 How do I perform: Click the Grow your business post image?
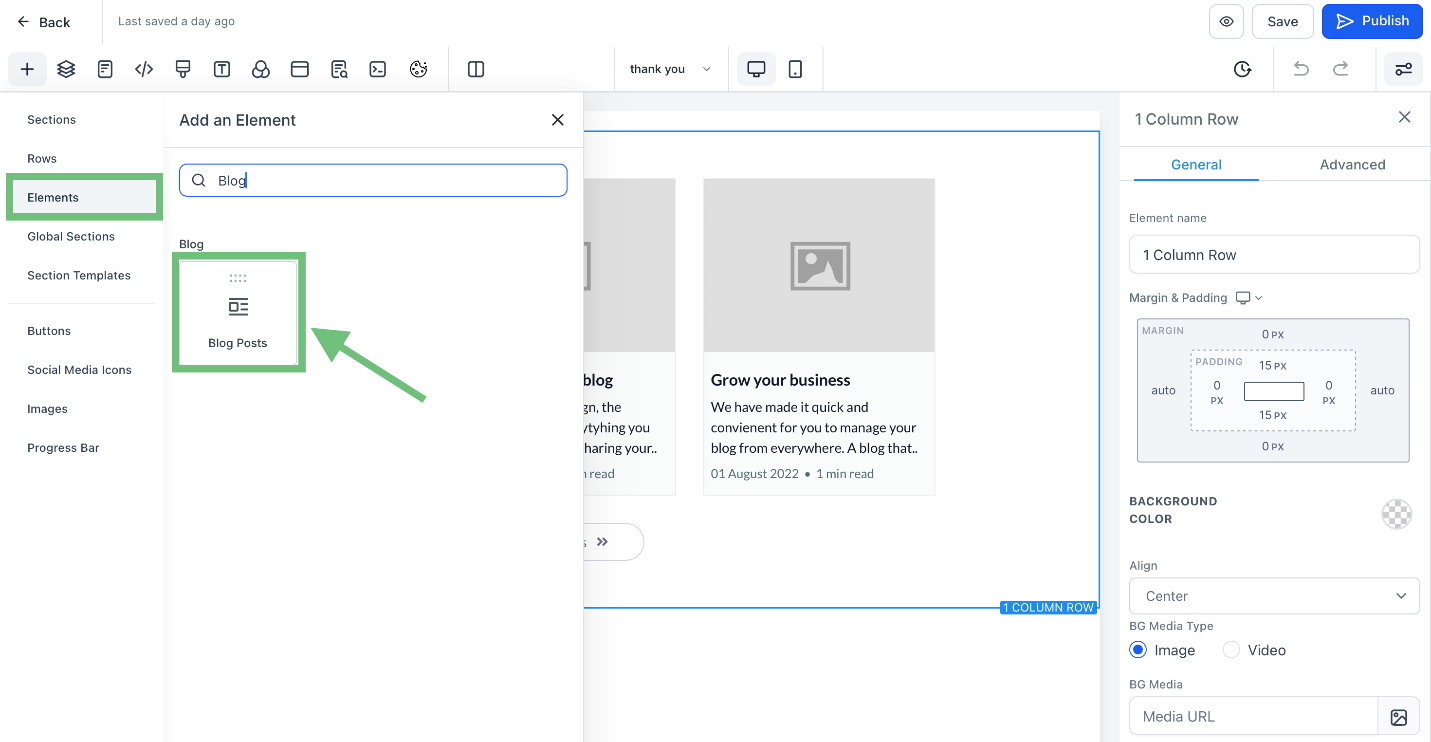(819, 265)
